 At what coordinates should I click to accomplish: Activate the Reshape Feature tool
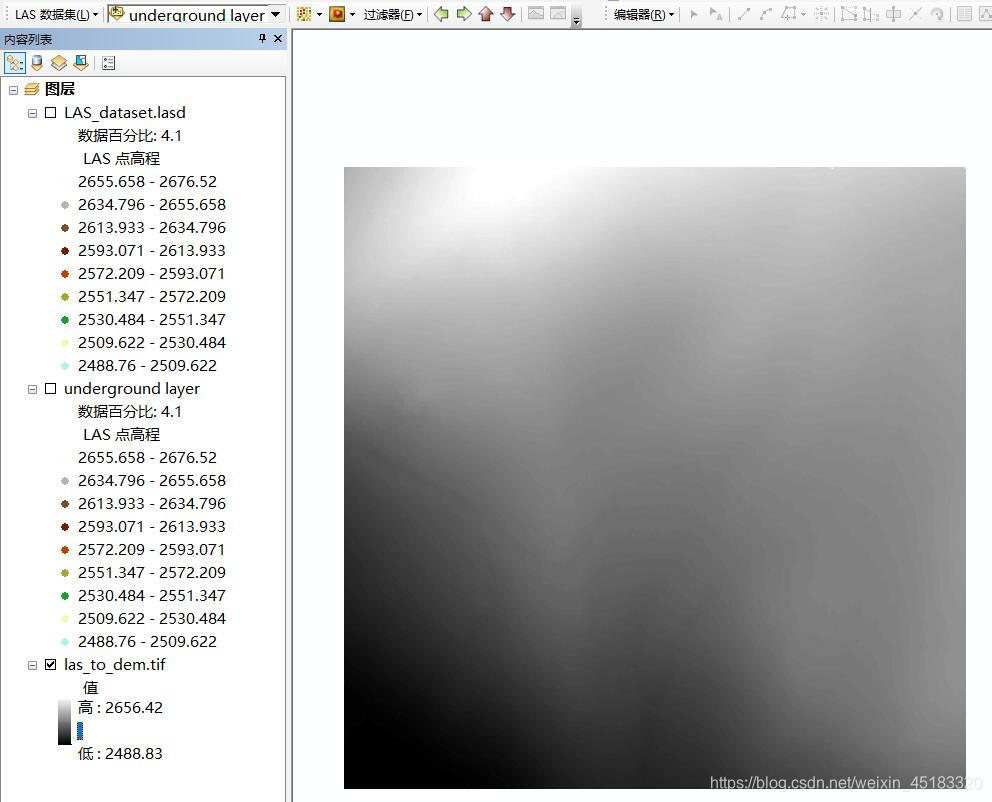click(871, 14)
